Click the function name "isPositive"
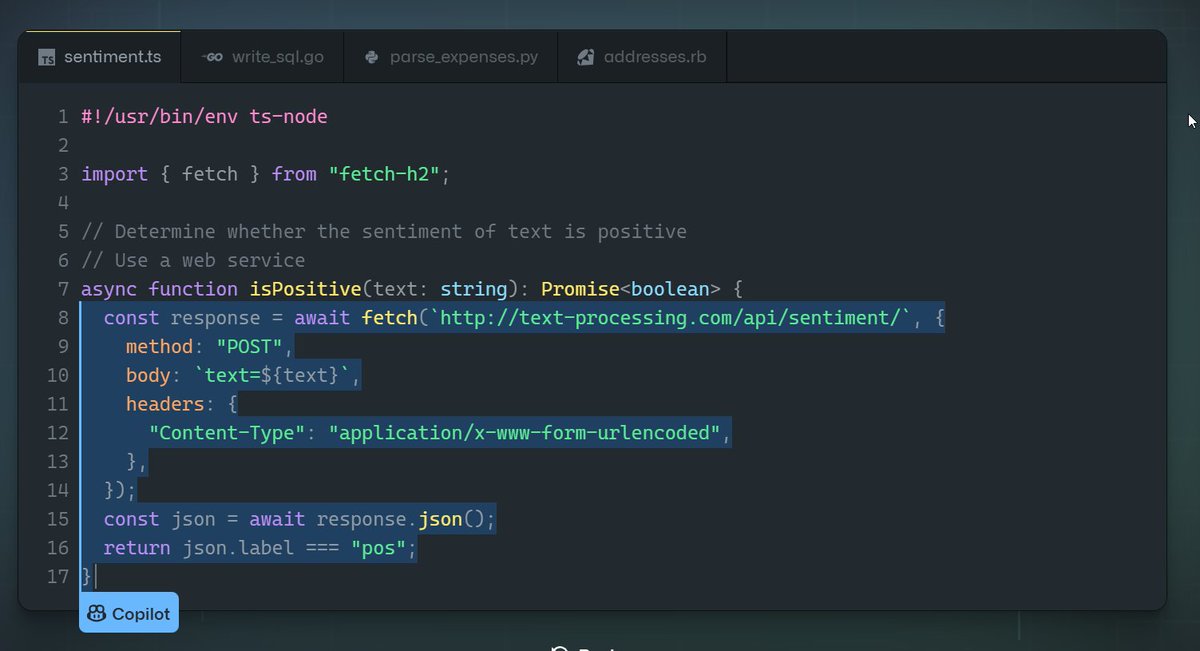This screenshot has height=651, width=1200. click(x=305, y=289)
